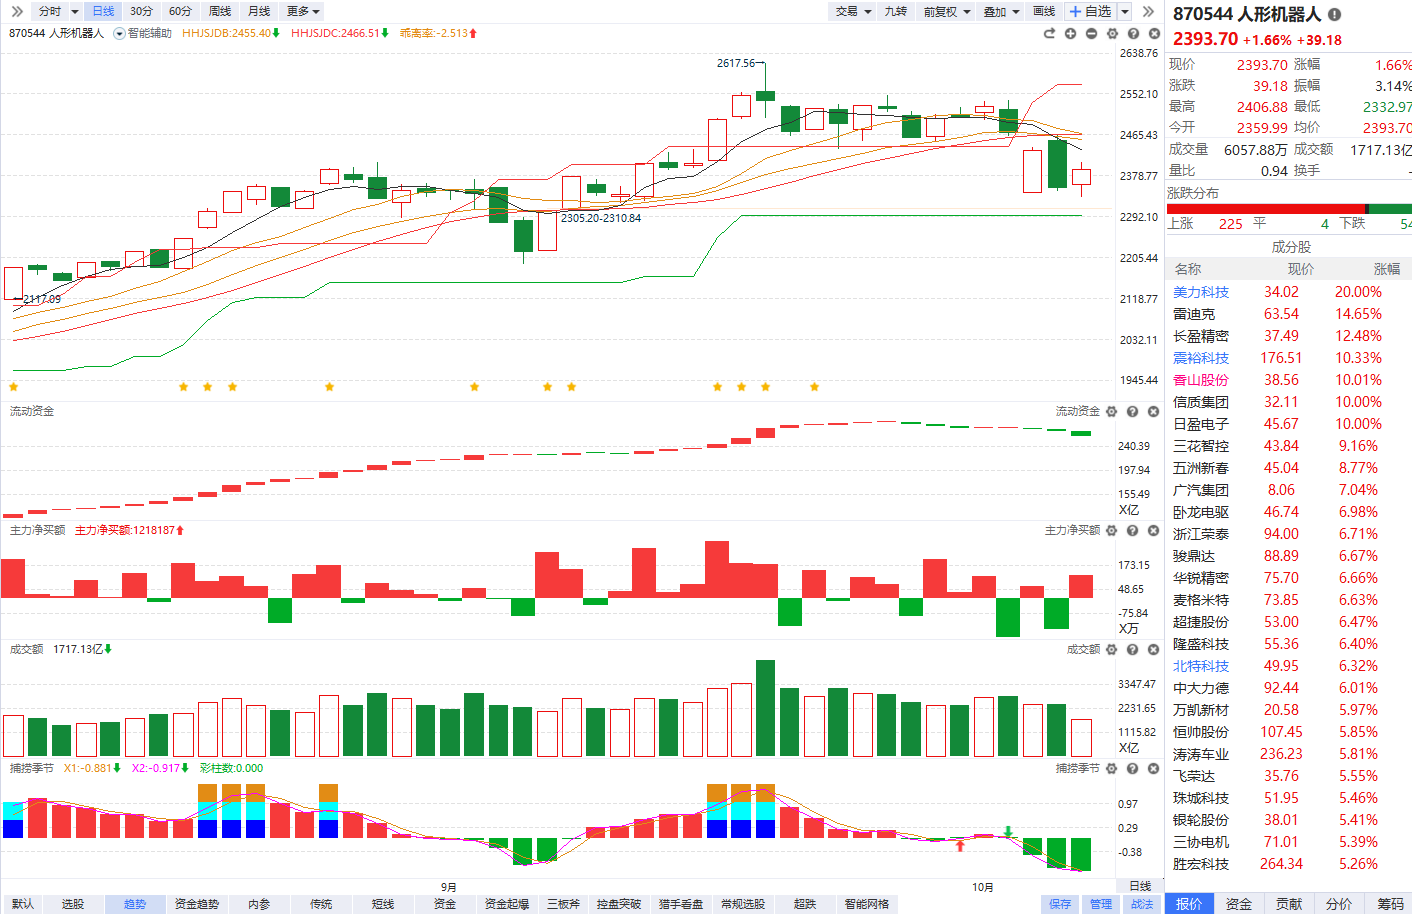Click info icon beside 人形机器人 title
The height and width of the screenshot is (914, 1412).
tap(1334, 14)
